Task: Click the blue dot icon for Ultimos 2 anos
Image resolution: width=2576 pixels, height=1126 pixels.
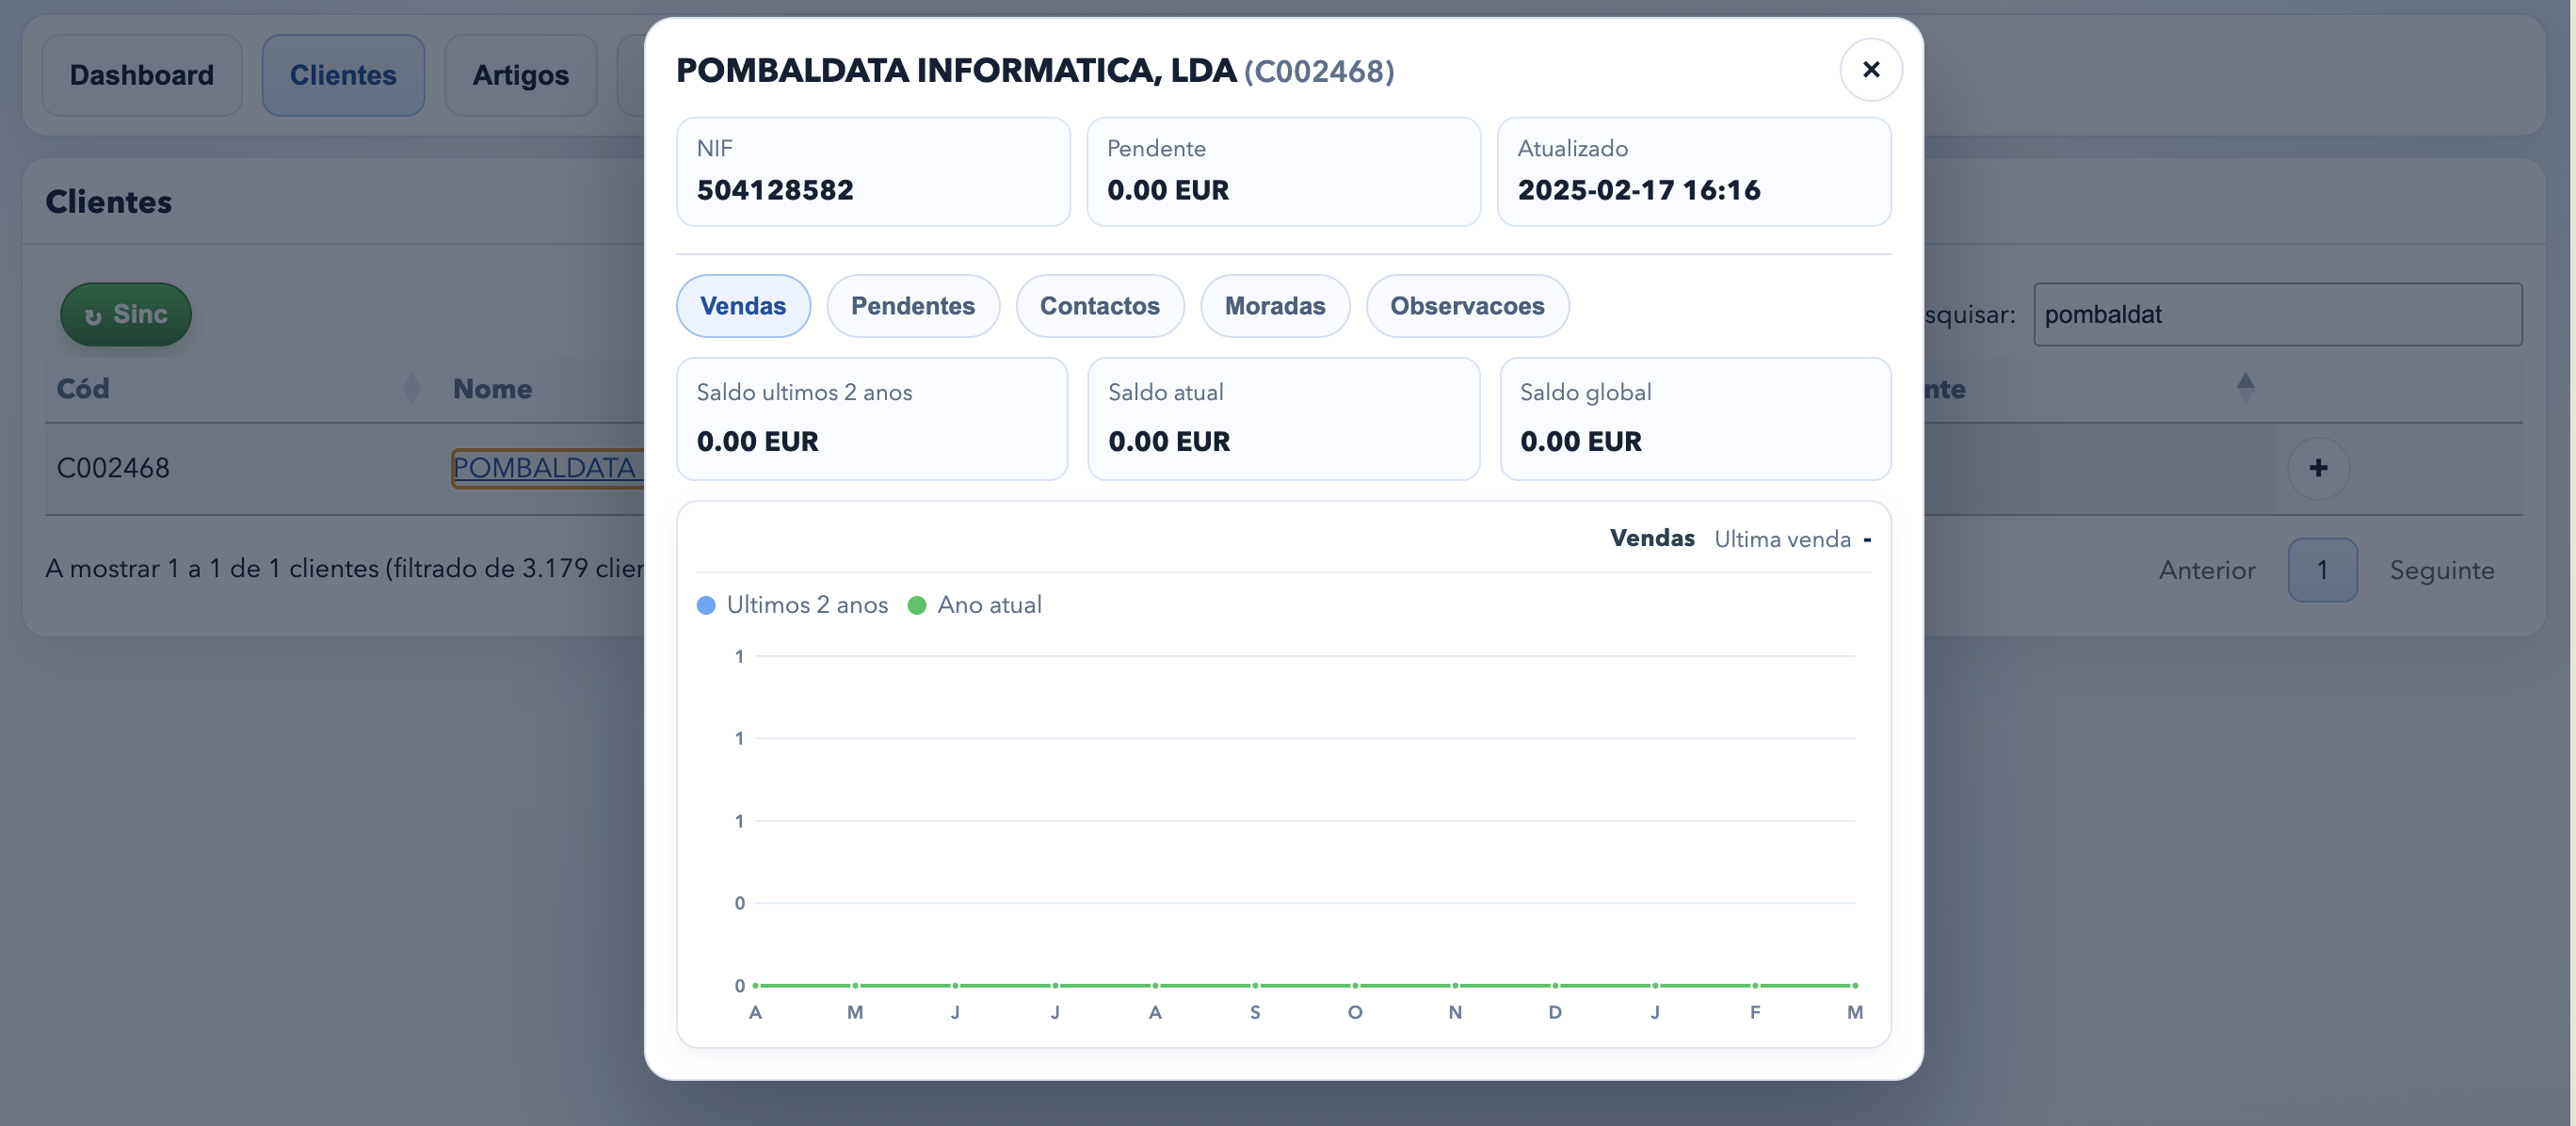Action: pyautogui.click(x=707, y=605)
